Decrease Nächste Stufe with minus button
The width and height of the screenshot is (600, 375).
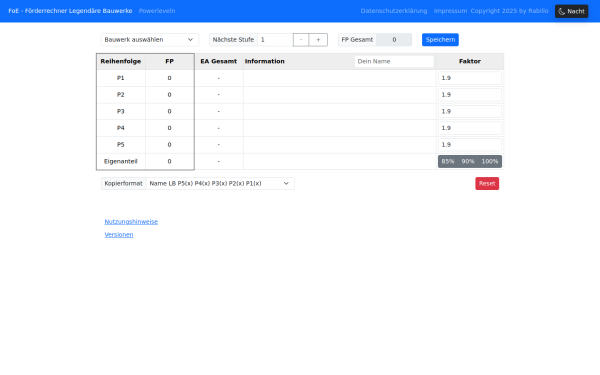pos(301,40)
